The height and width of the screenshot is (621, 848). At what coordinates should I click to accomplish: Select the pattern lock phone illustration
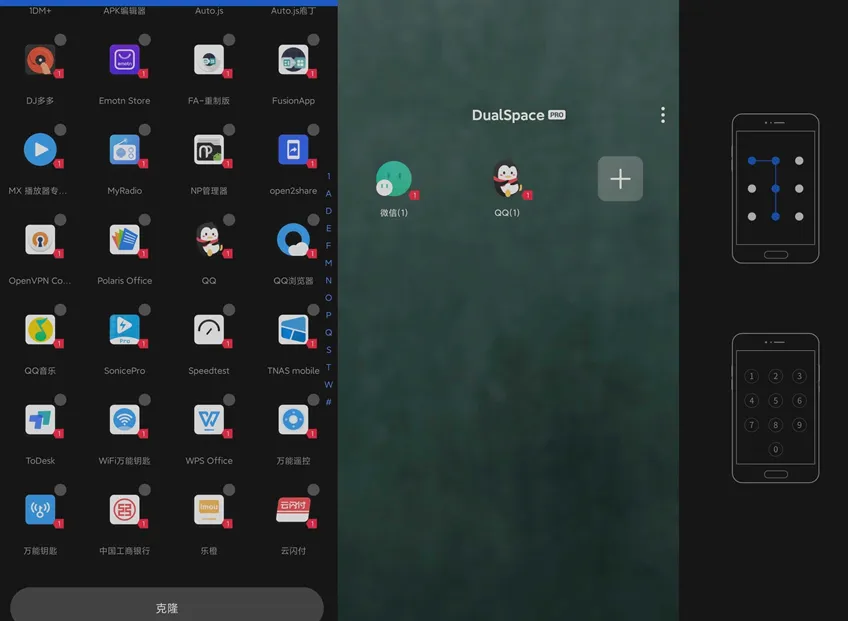click(776, 188)
